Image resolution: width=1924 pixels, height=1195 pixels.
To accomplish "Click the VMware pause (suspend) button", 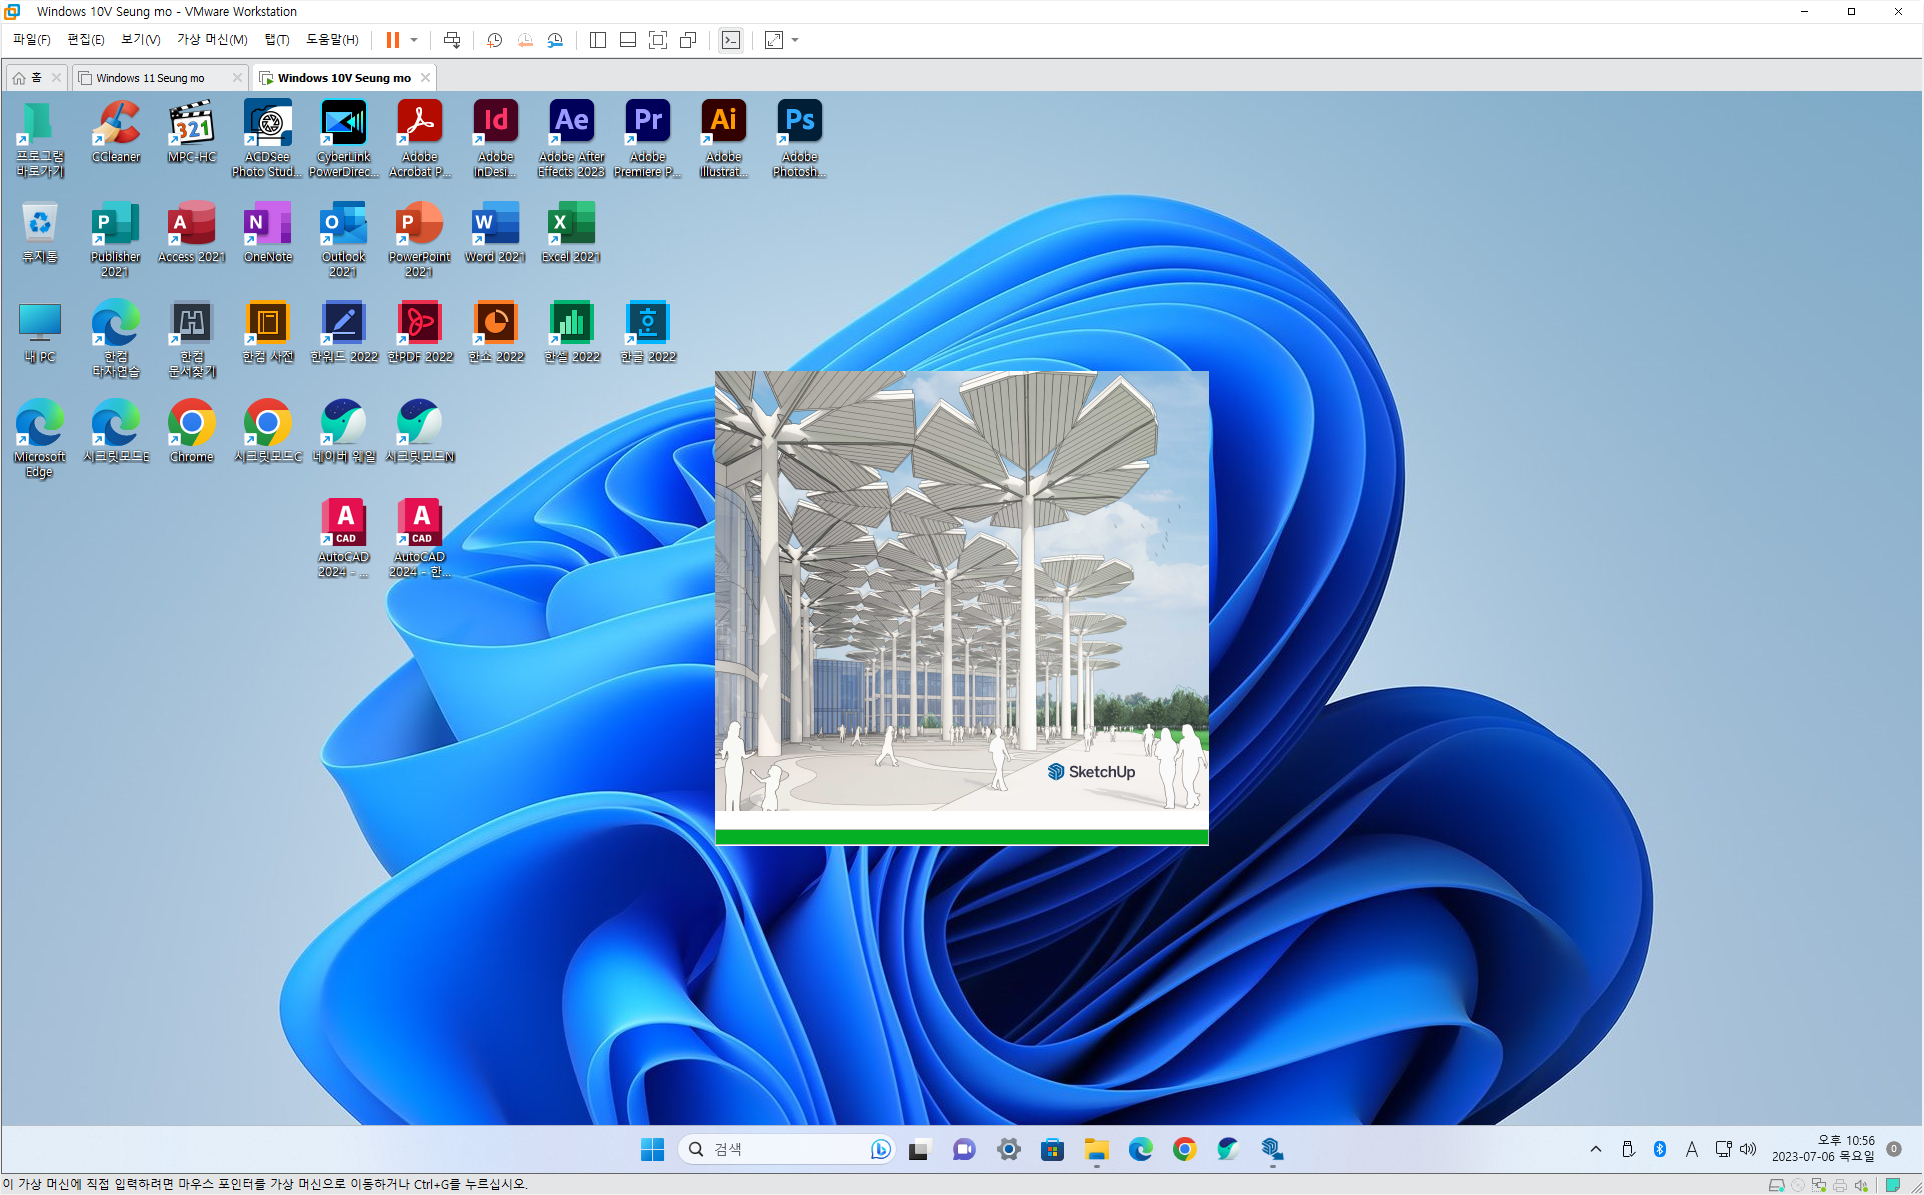I will point(393,40).
